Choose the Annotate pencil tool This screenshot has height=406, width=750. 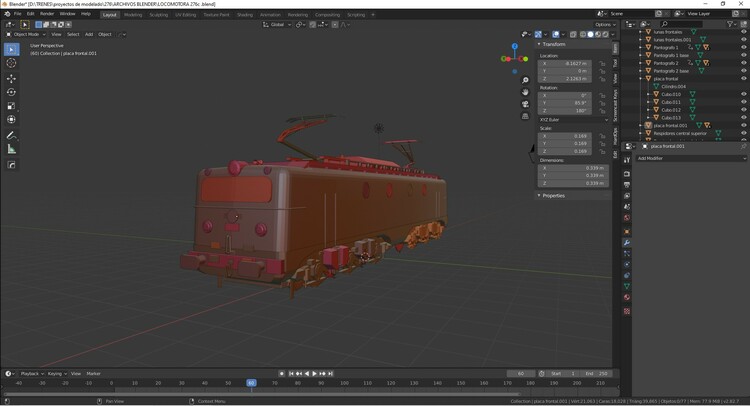pyautogui.click(x=12, y=135)
